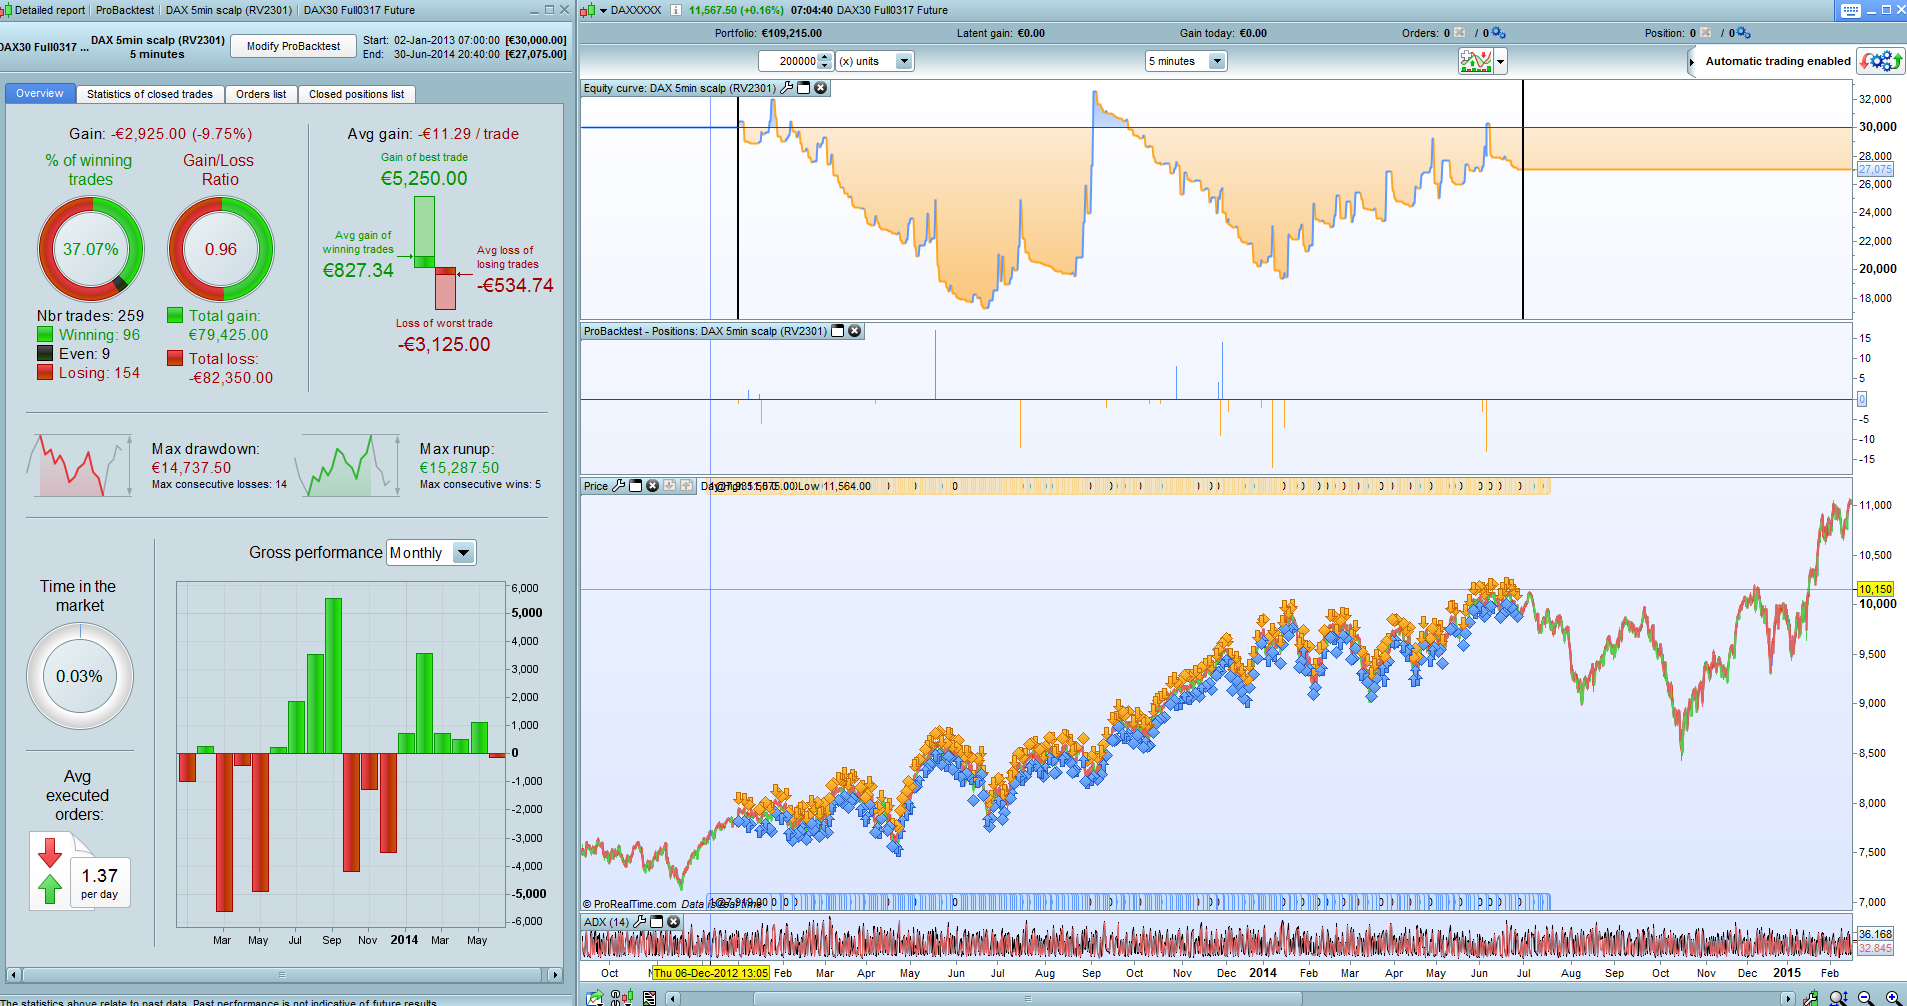Screen dimensions: 1907x1006
Task: Open Orders settings gear icon
Action: [1499, 33]
